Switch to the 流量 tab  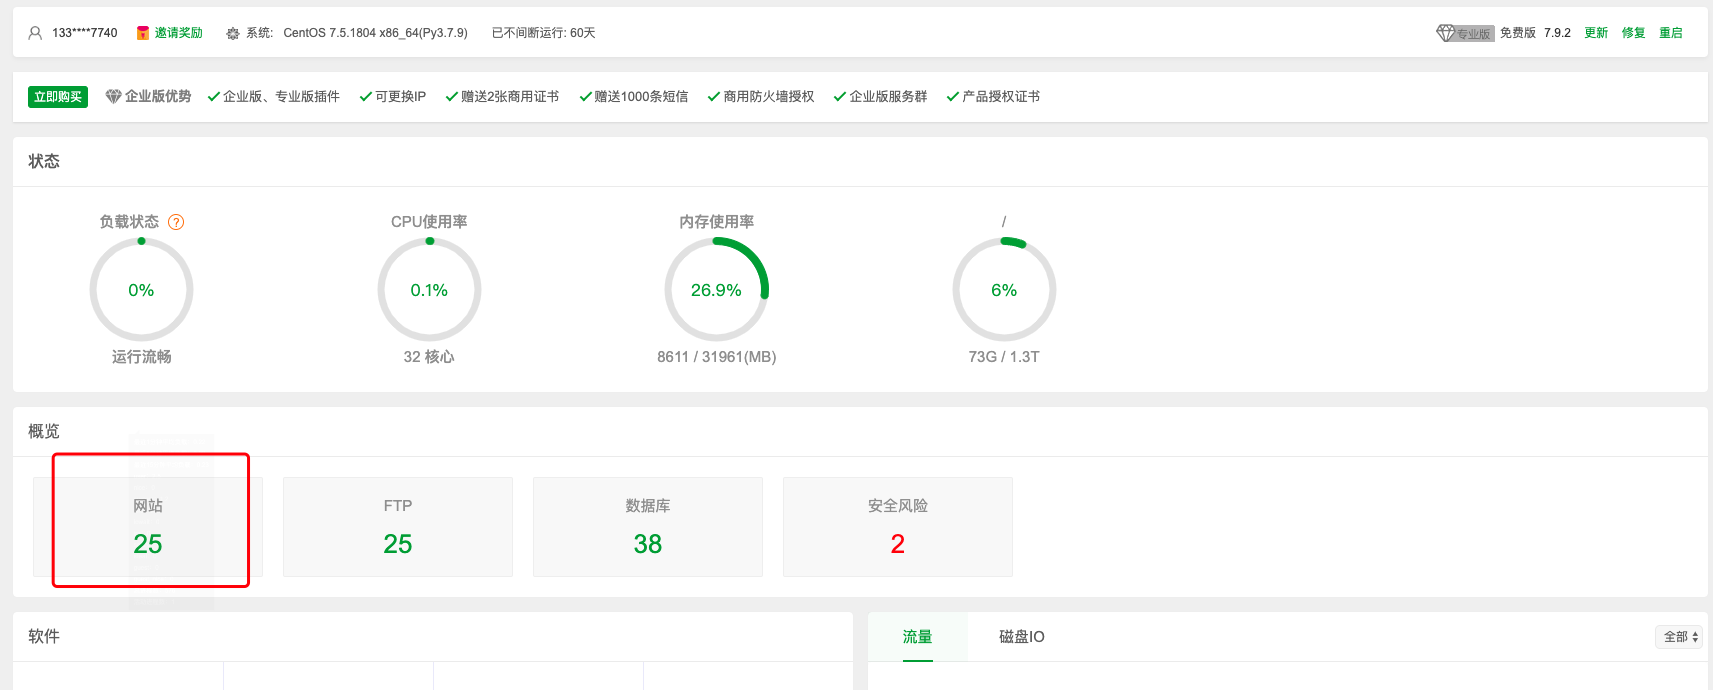(x=917, y=637)
